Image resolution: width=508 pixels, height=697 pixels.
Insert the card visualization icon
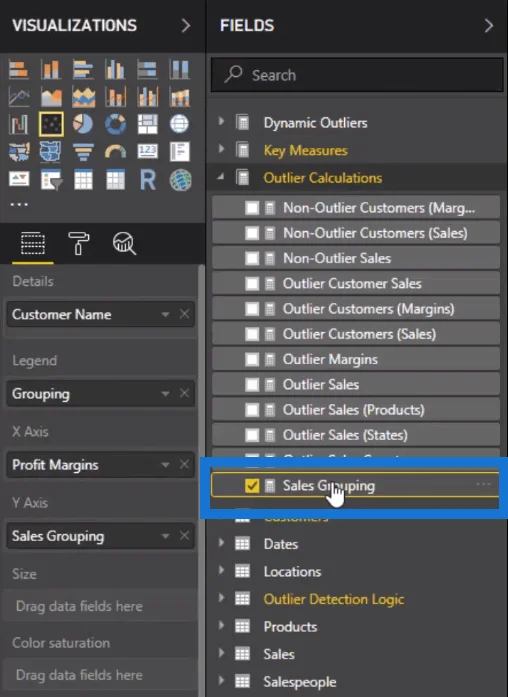pos(148,152)
